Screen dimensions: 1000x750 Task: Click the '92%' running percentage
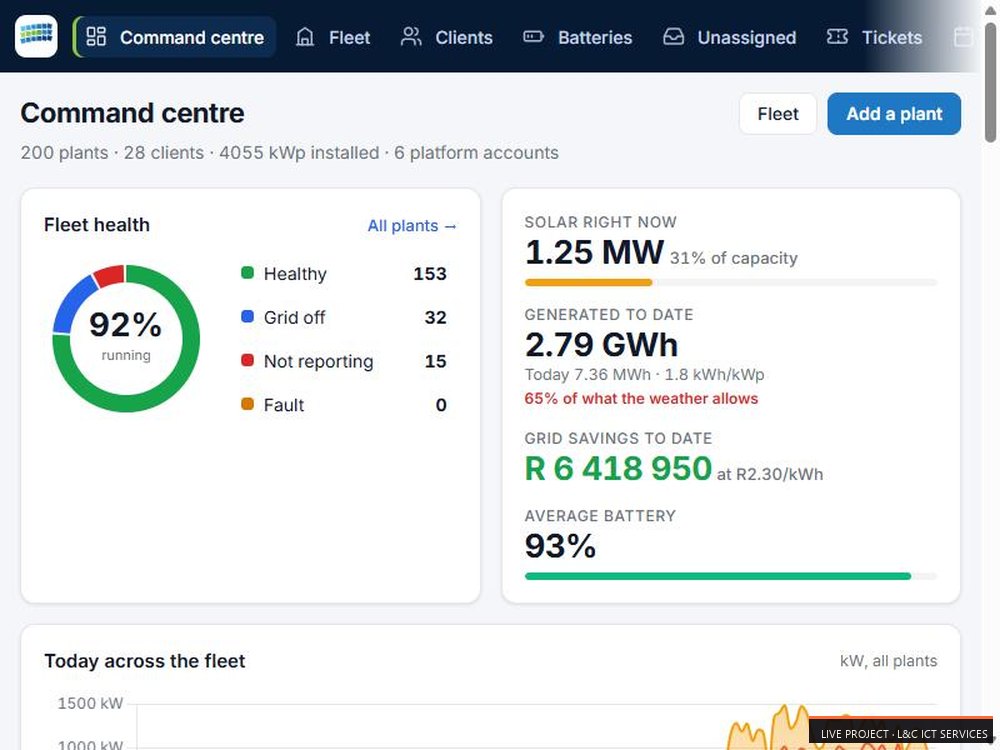pos(126,325)
